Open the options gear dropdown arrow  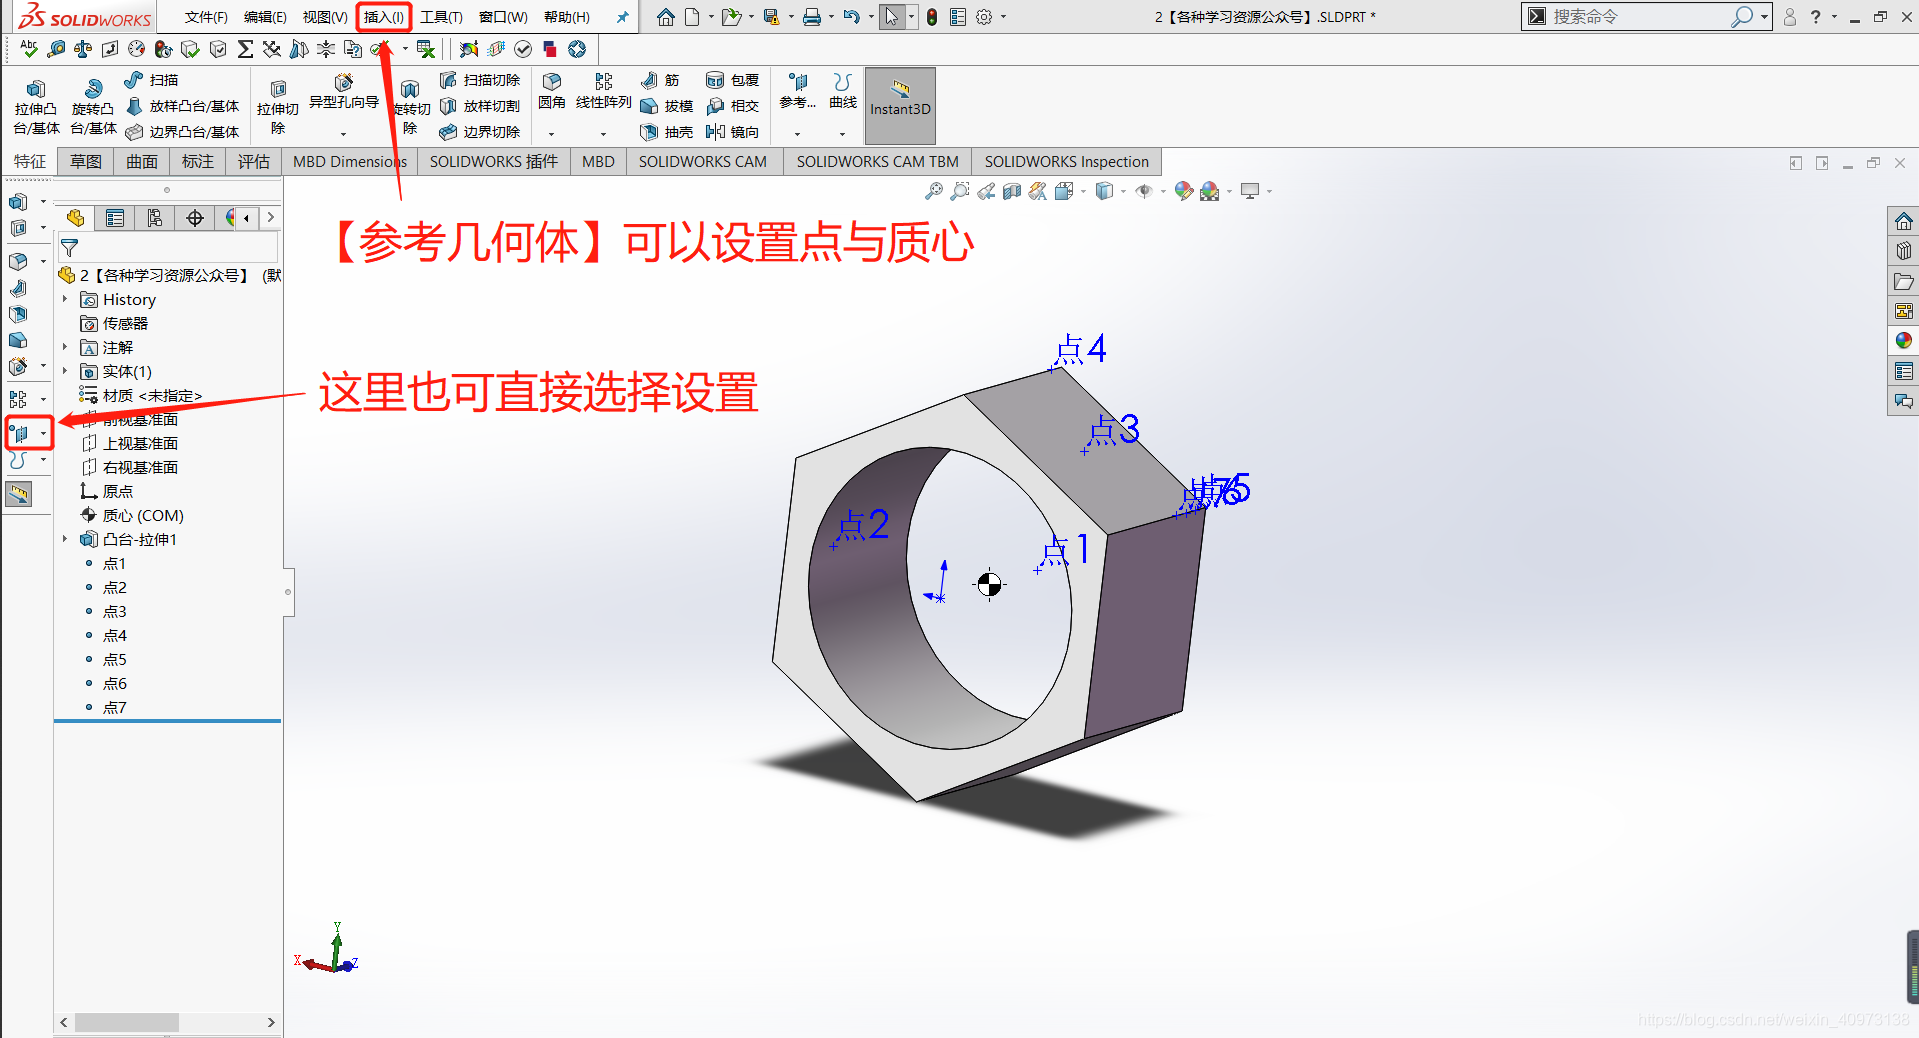[1004, 17]
